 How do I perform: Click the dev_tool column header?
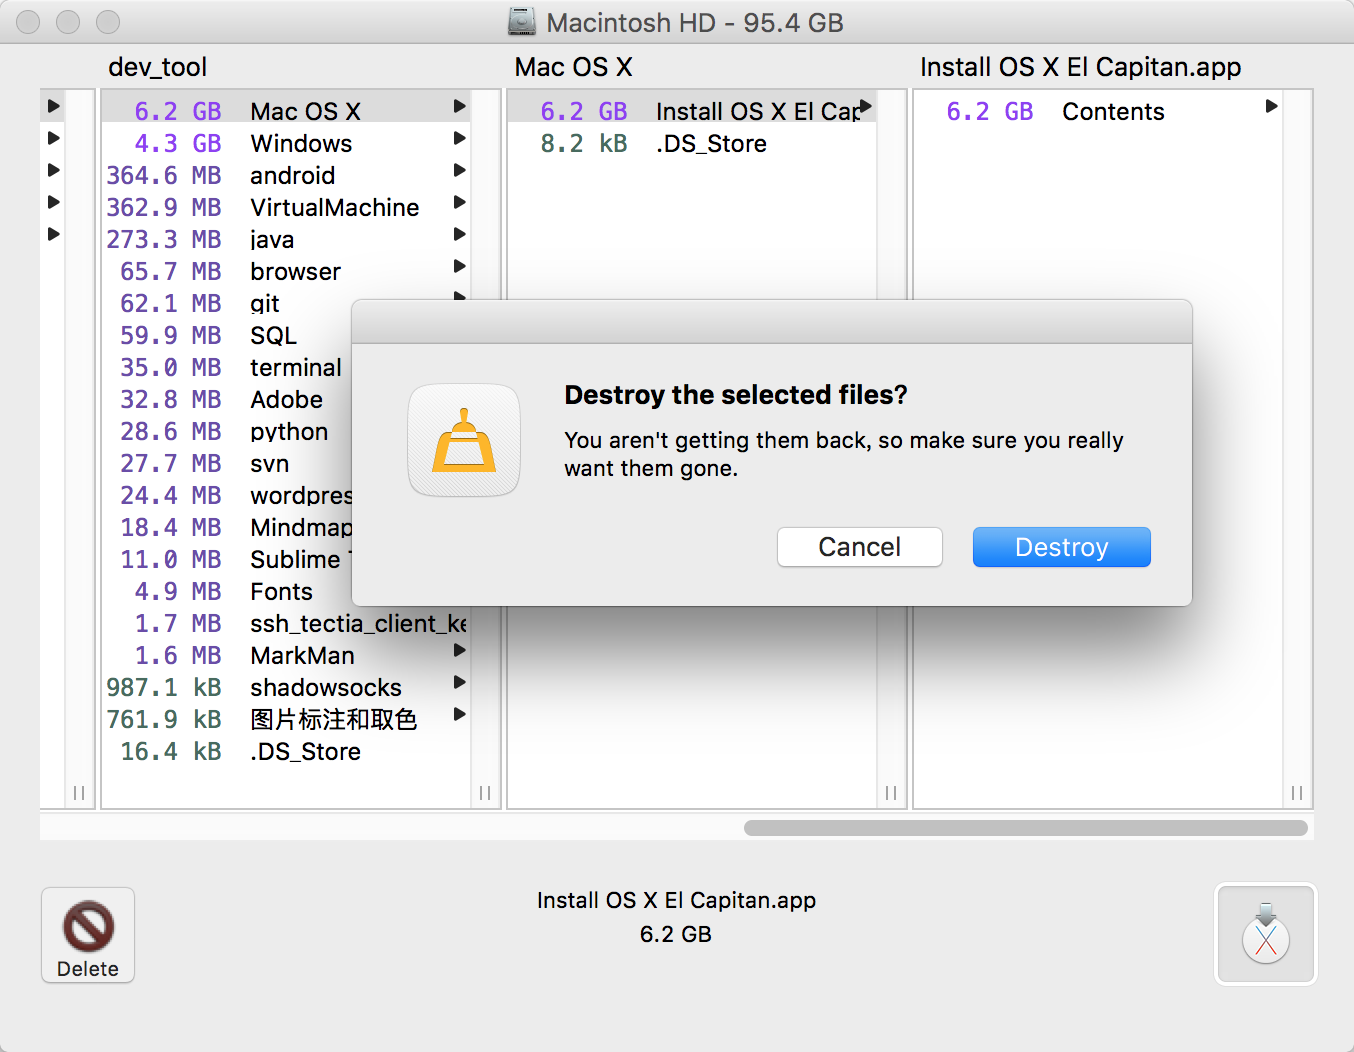[158, 67]
